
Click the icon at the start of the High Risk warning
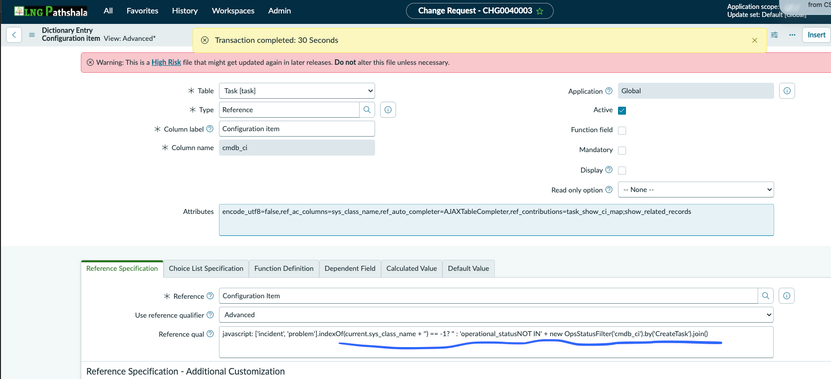[x=90, y=62]
